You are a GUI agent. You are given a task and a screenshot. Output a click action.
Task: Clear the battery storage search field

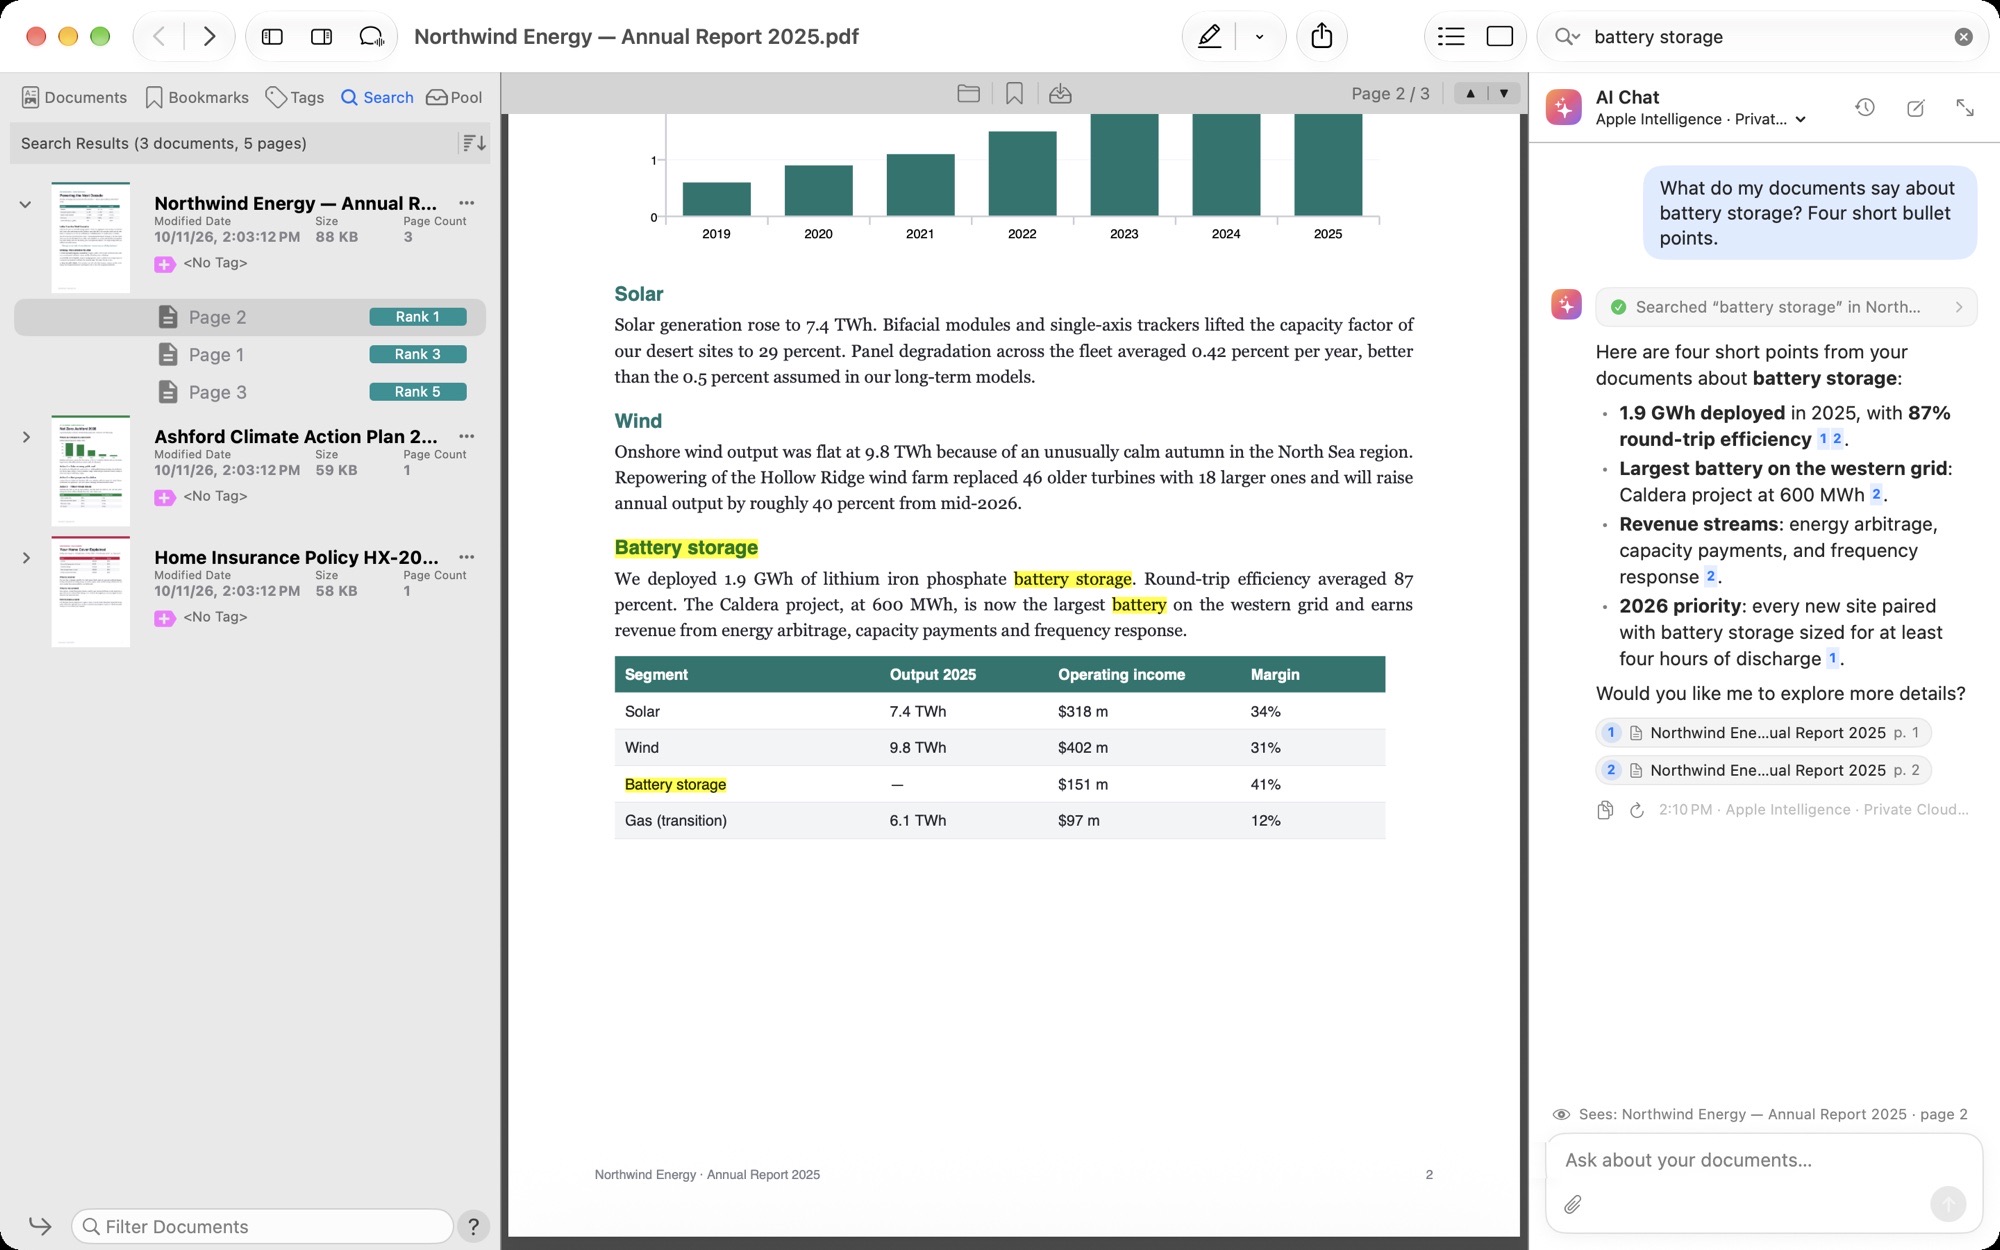[1964, 37]
